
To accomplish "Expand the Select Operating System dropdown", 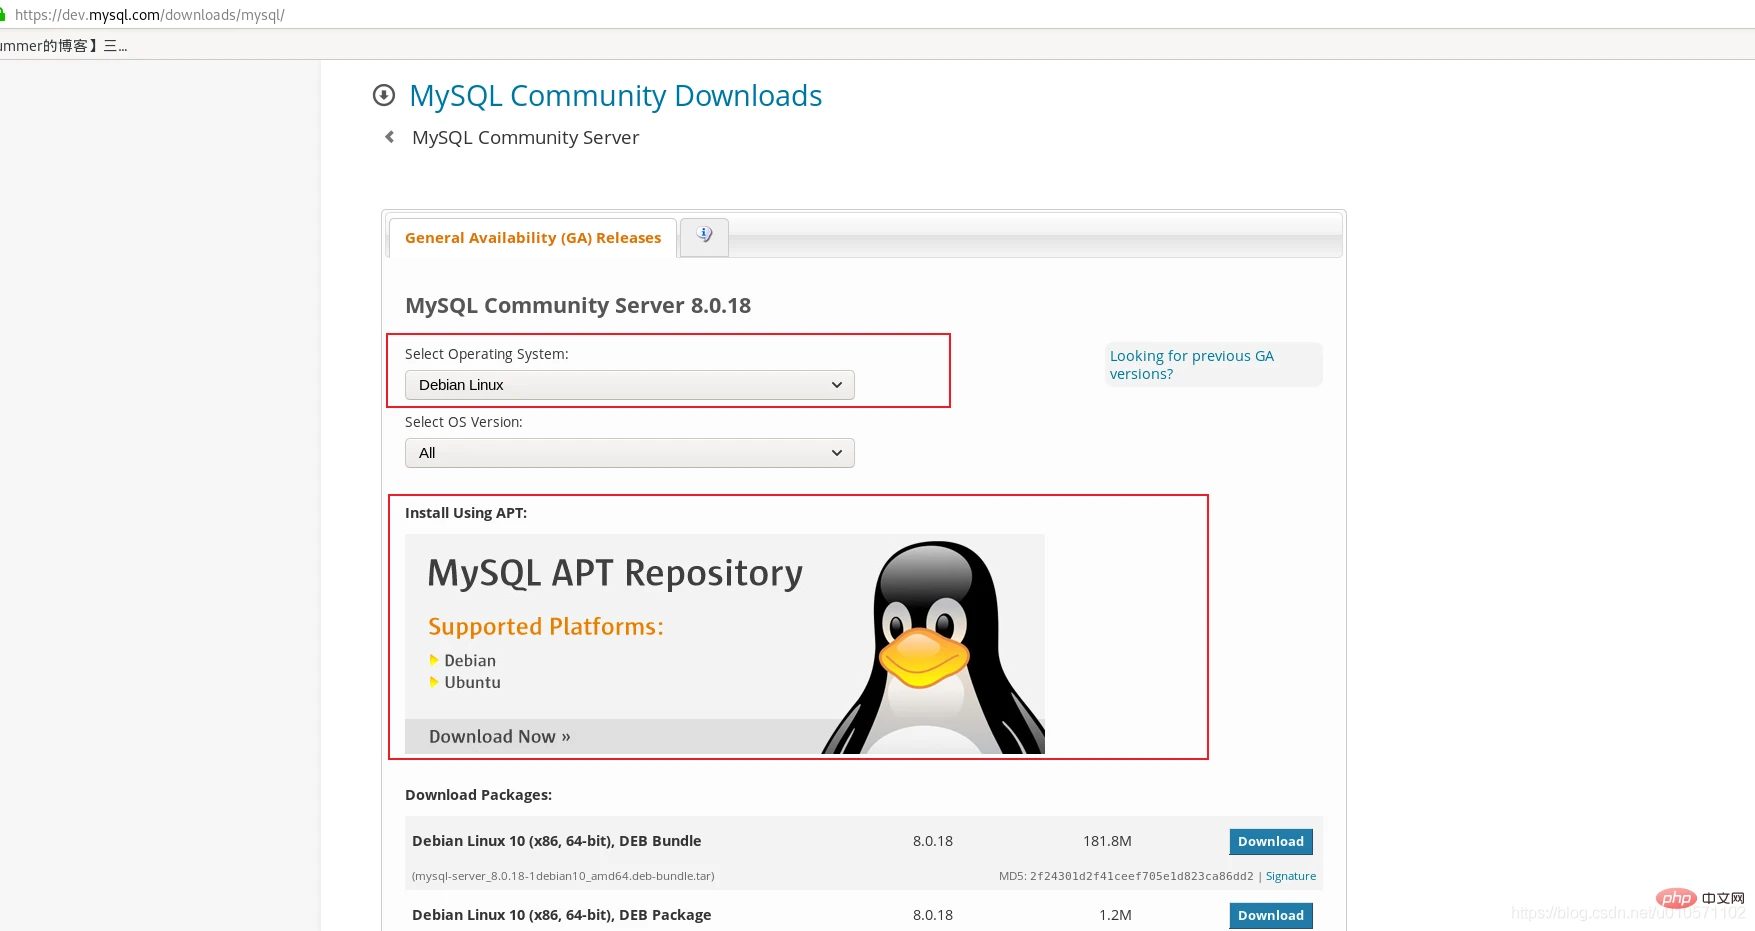I will (629, 385).
